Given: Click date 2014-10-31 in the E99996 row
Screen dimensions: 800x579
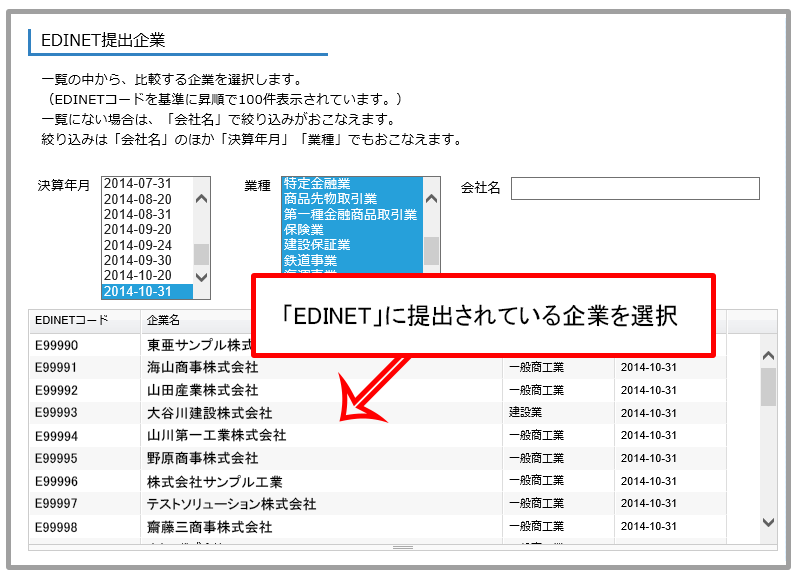Looking at the screenshot, I should click(649, 481).
